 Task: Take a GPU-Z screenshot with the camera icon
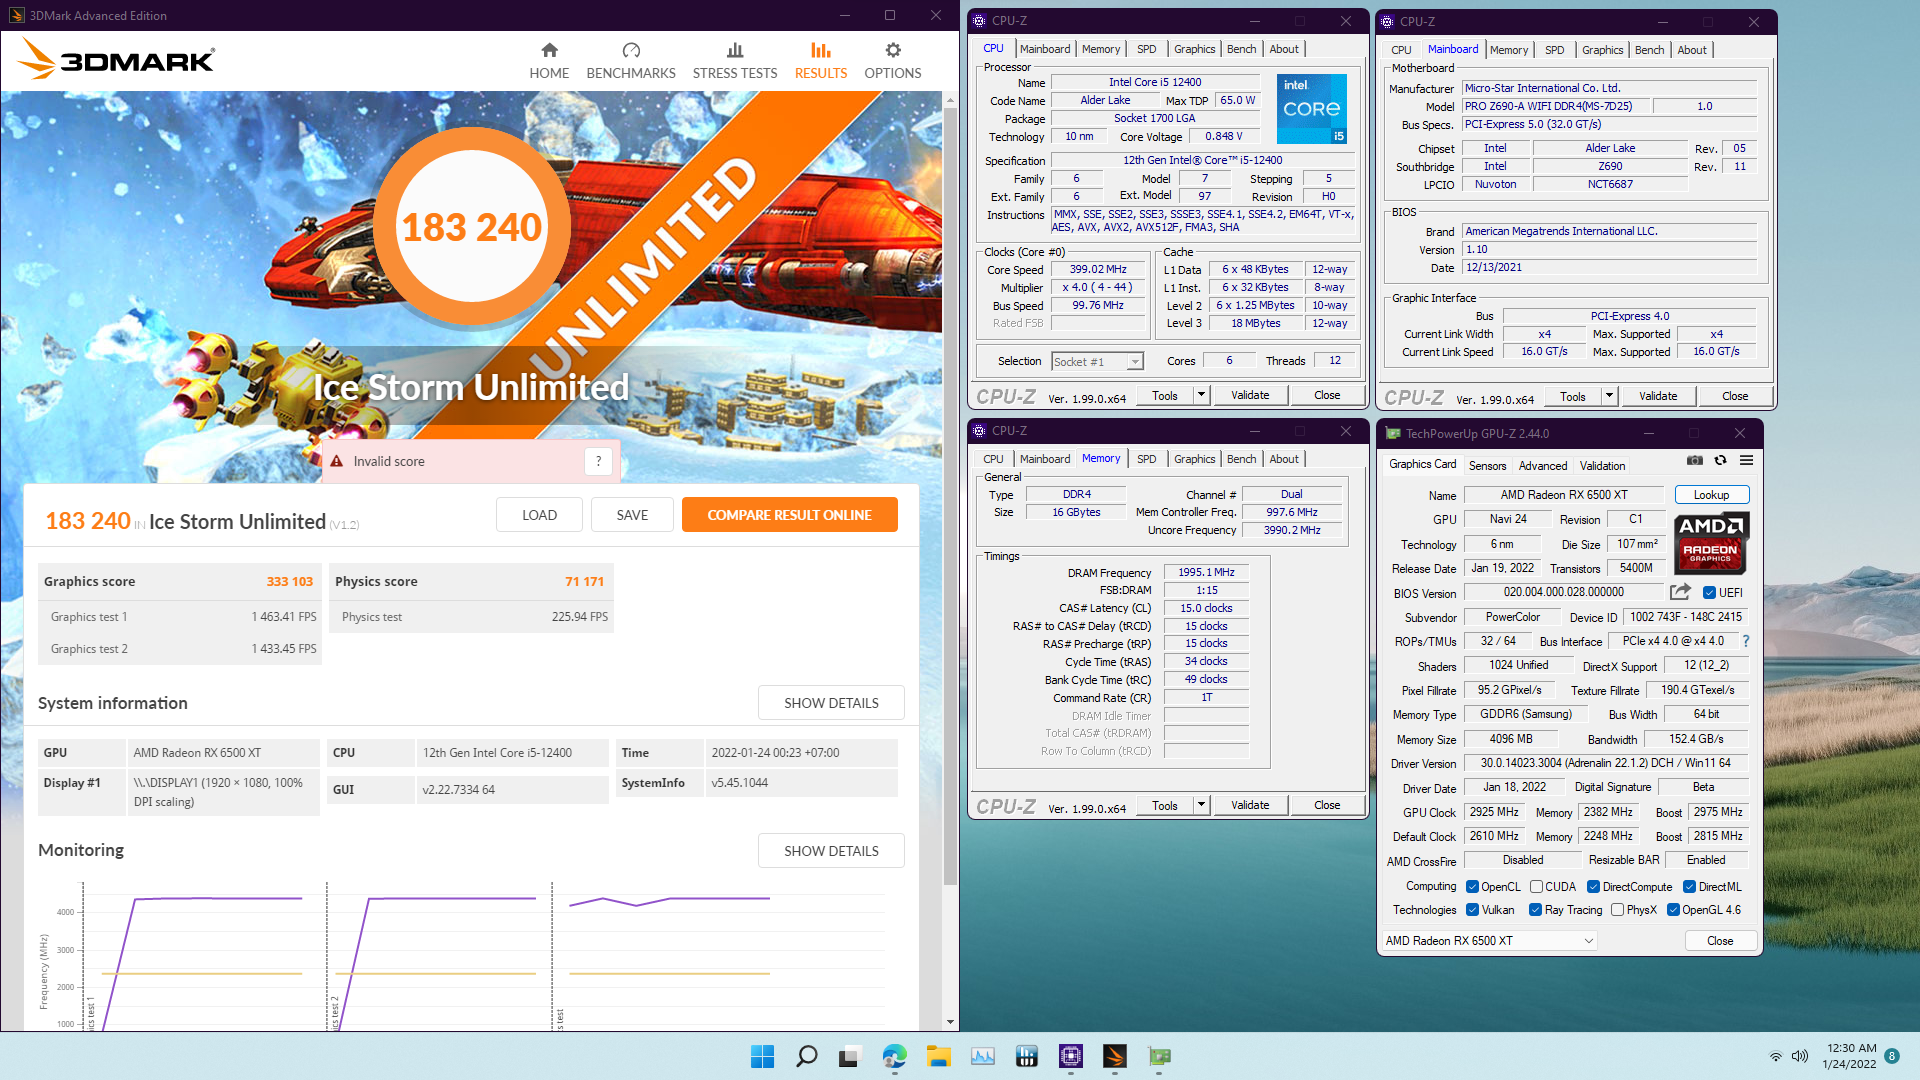[x=1695, y=461]
